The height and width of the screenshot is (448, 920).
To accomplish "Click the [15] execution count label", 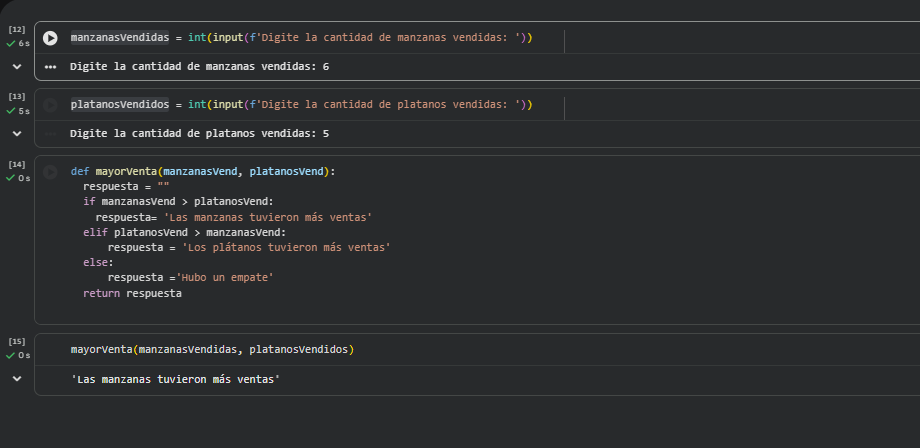I will [17, 342].
